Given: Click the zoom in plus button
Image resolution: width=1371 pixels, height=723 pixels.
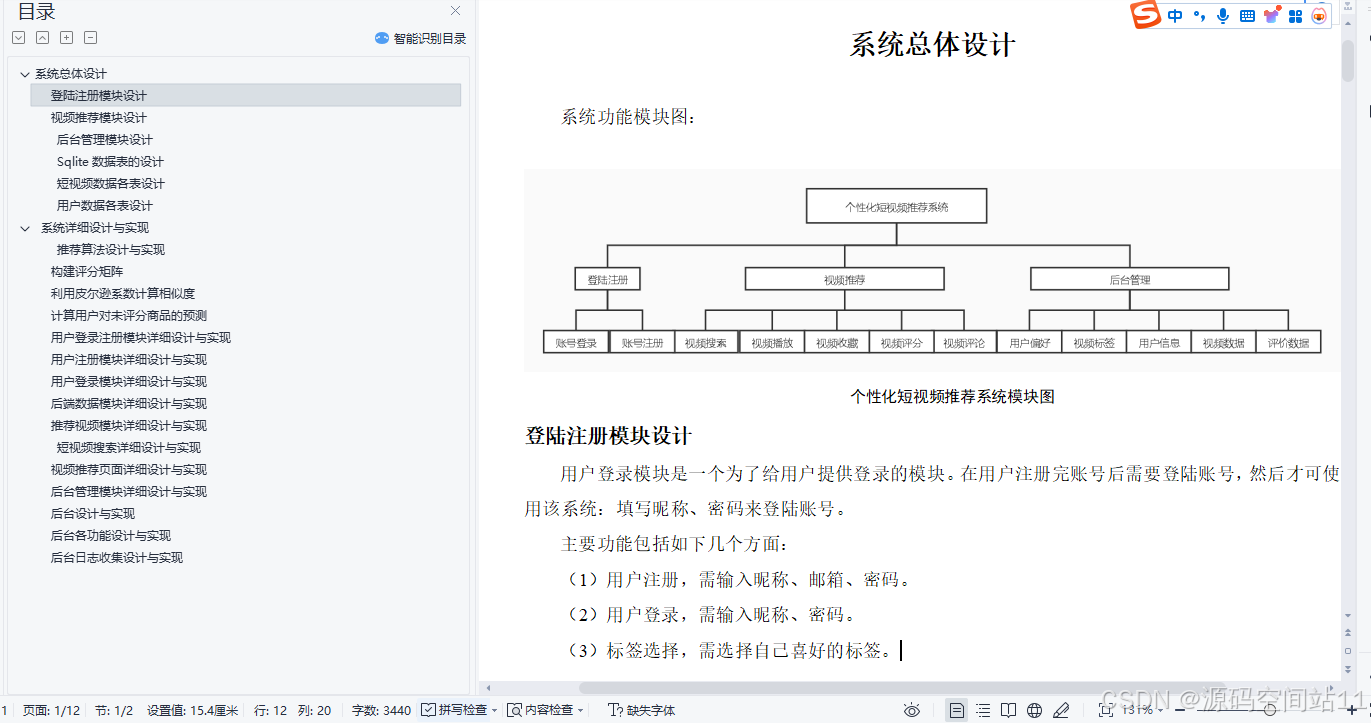Looking at the screenshot, I should (1350, 710).
